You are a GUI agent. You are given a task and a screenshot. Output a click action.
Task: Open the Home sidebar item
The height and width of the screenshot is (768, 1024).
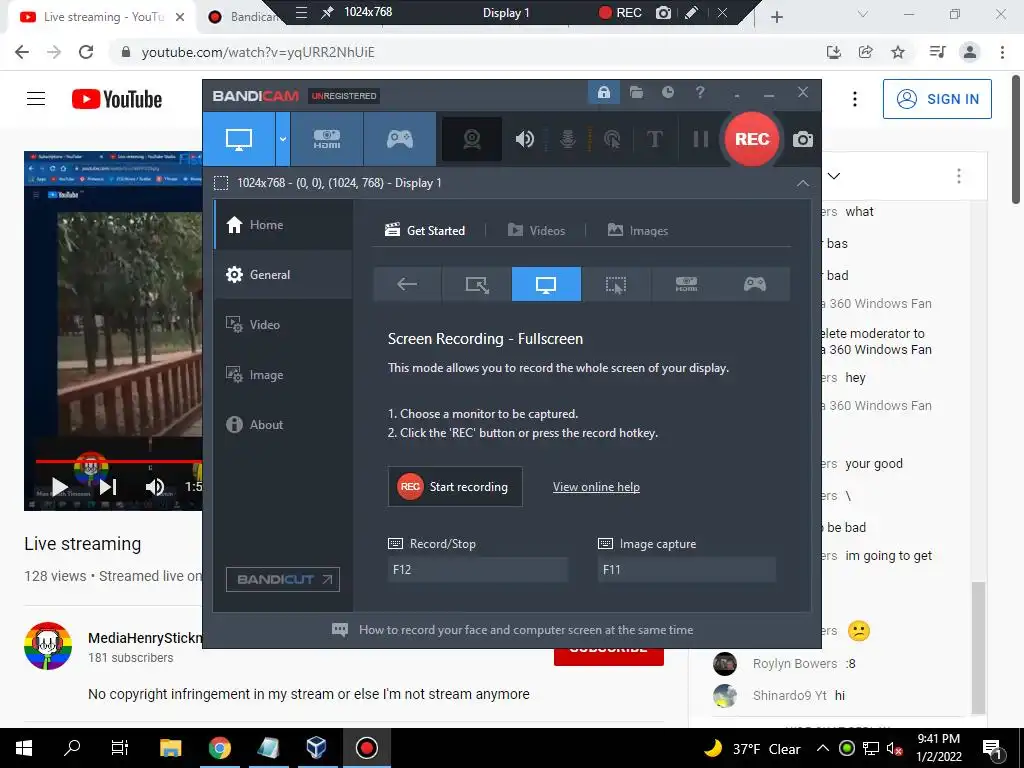pos(283,225)
